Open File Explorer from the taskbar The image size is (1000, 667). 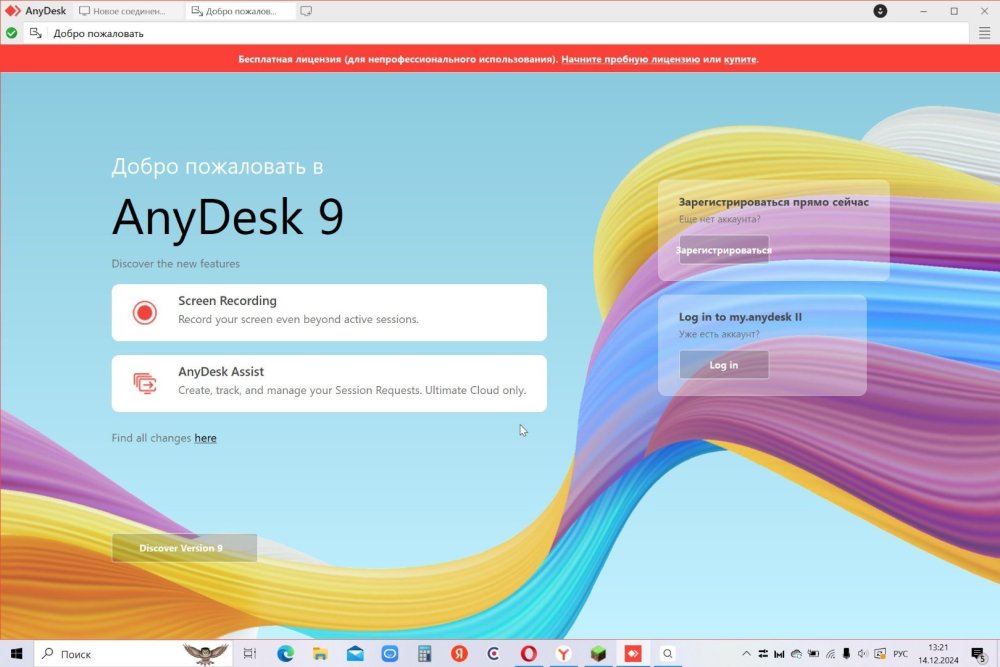pos(320,654)
